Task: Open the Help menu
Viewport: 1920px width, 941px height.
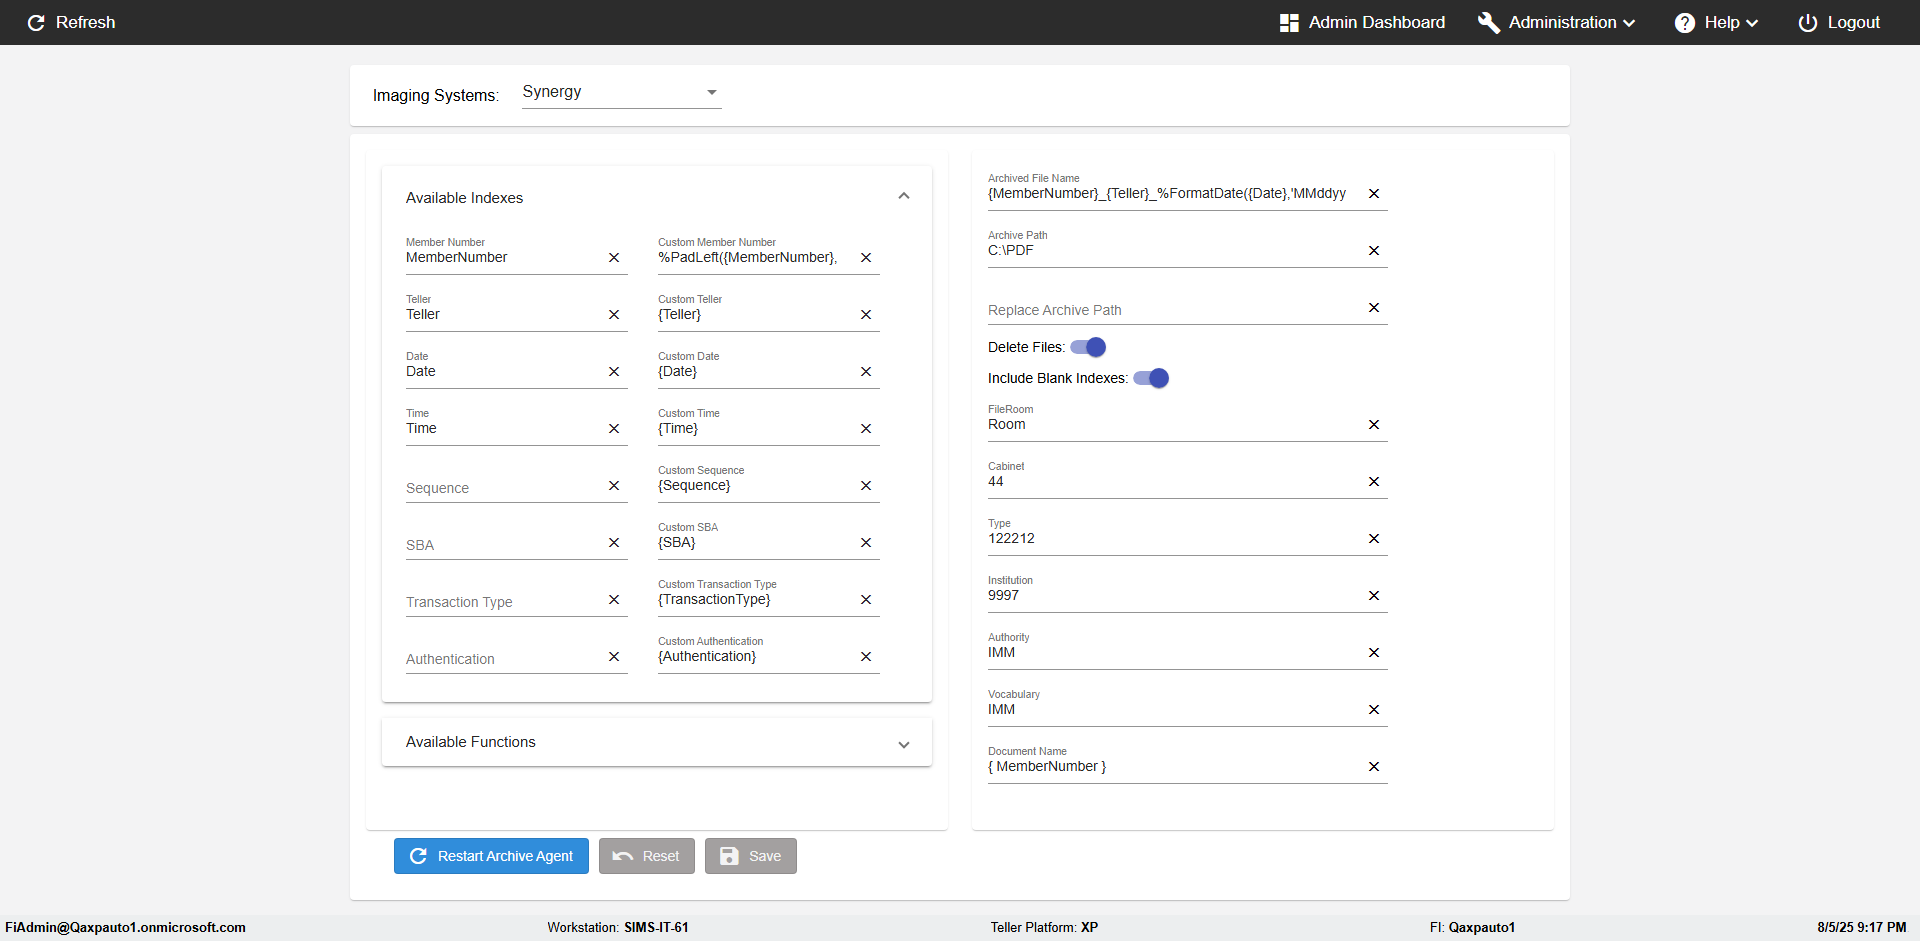Action: pyautogui.click(x=1717, y=22)
